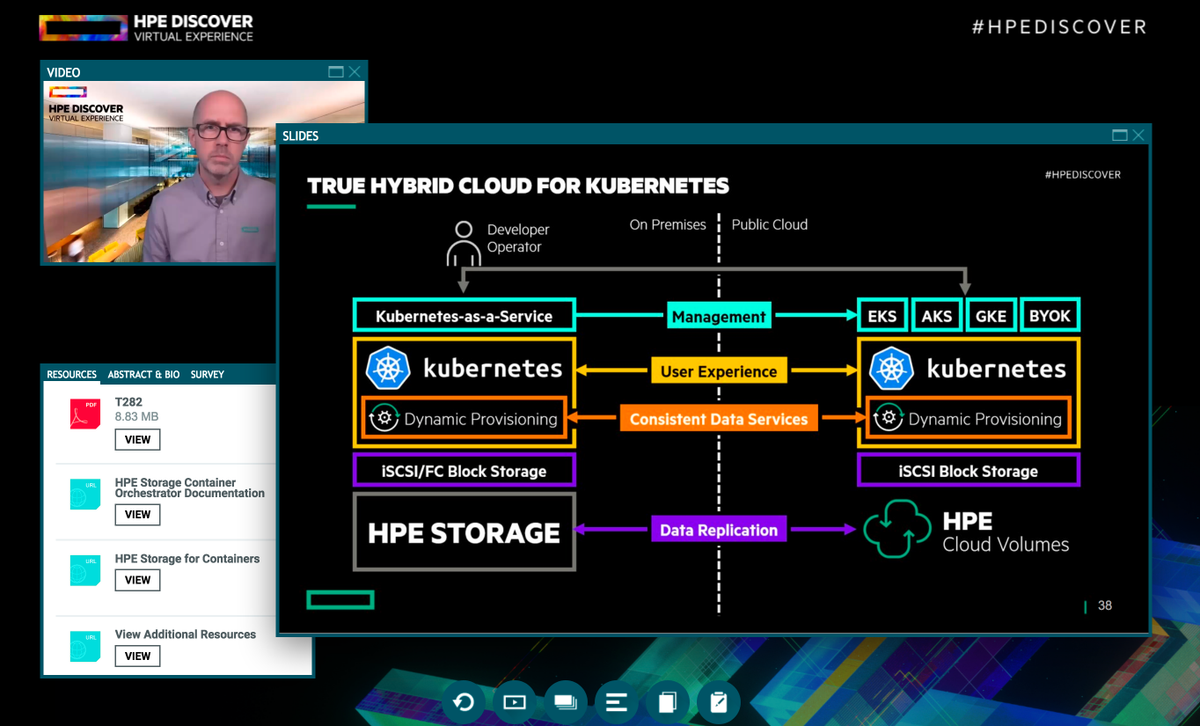The height and width of the screenshot is (726, 1200).
Task: Click the URL icon beside View Additional Resources
Action: [85, 646]
